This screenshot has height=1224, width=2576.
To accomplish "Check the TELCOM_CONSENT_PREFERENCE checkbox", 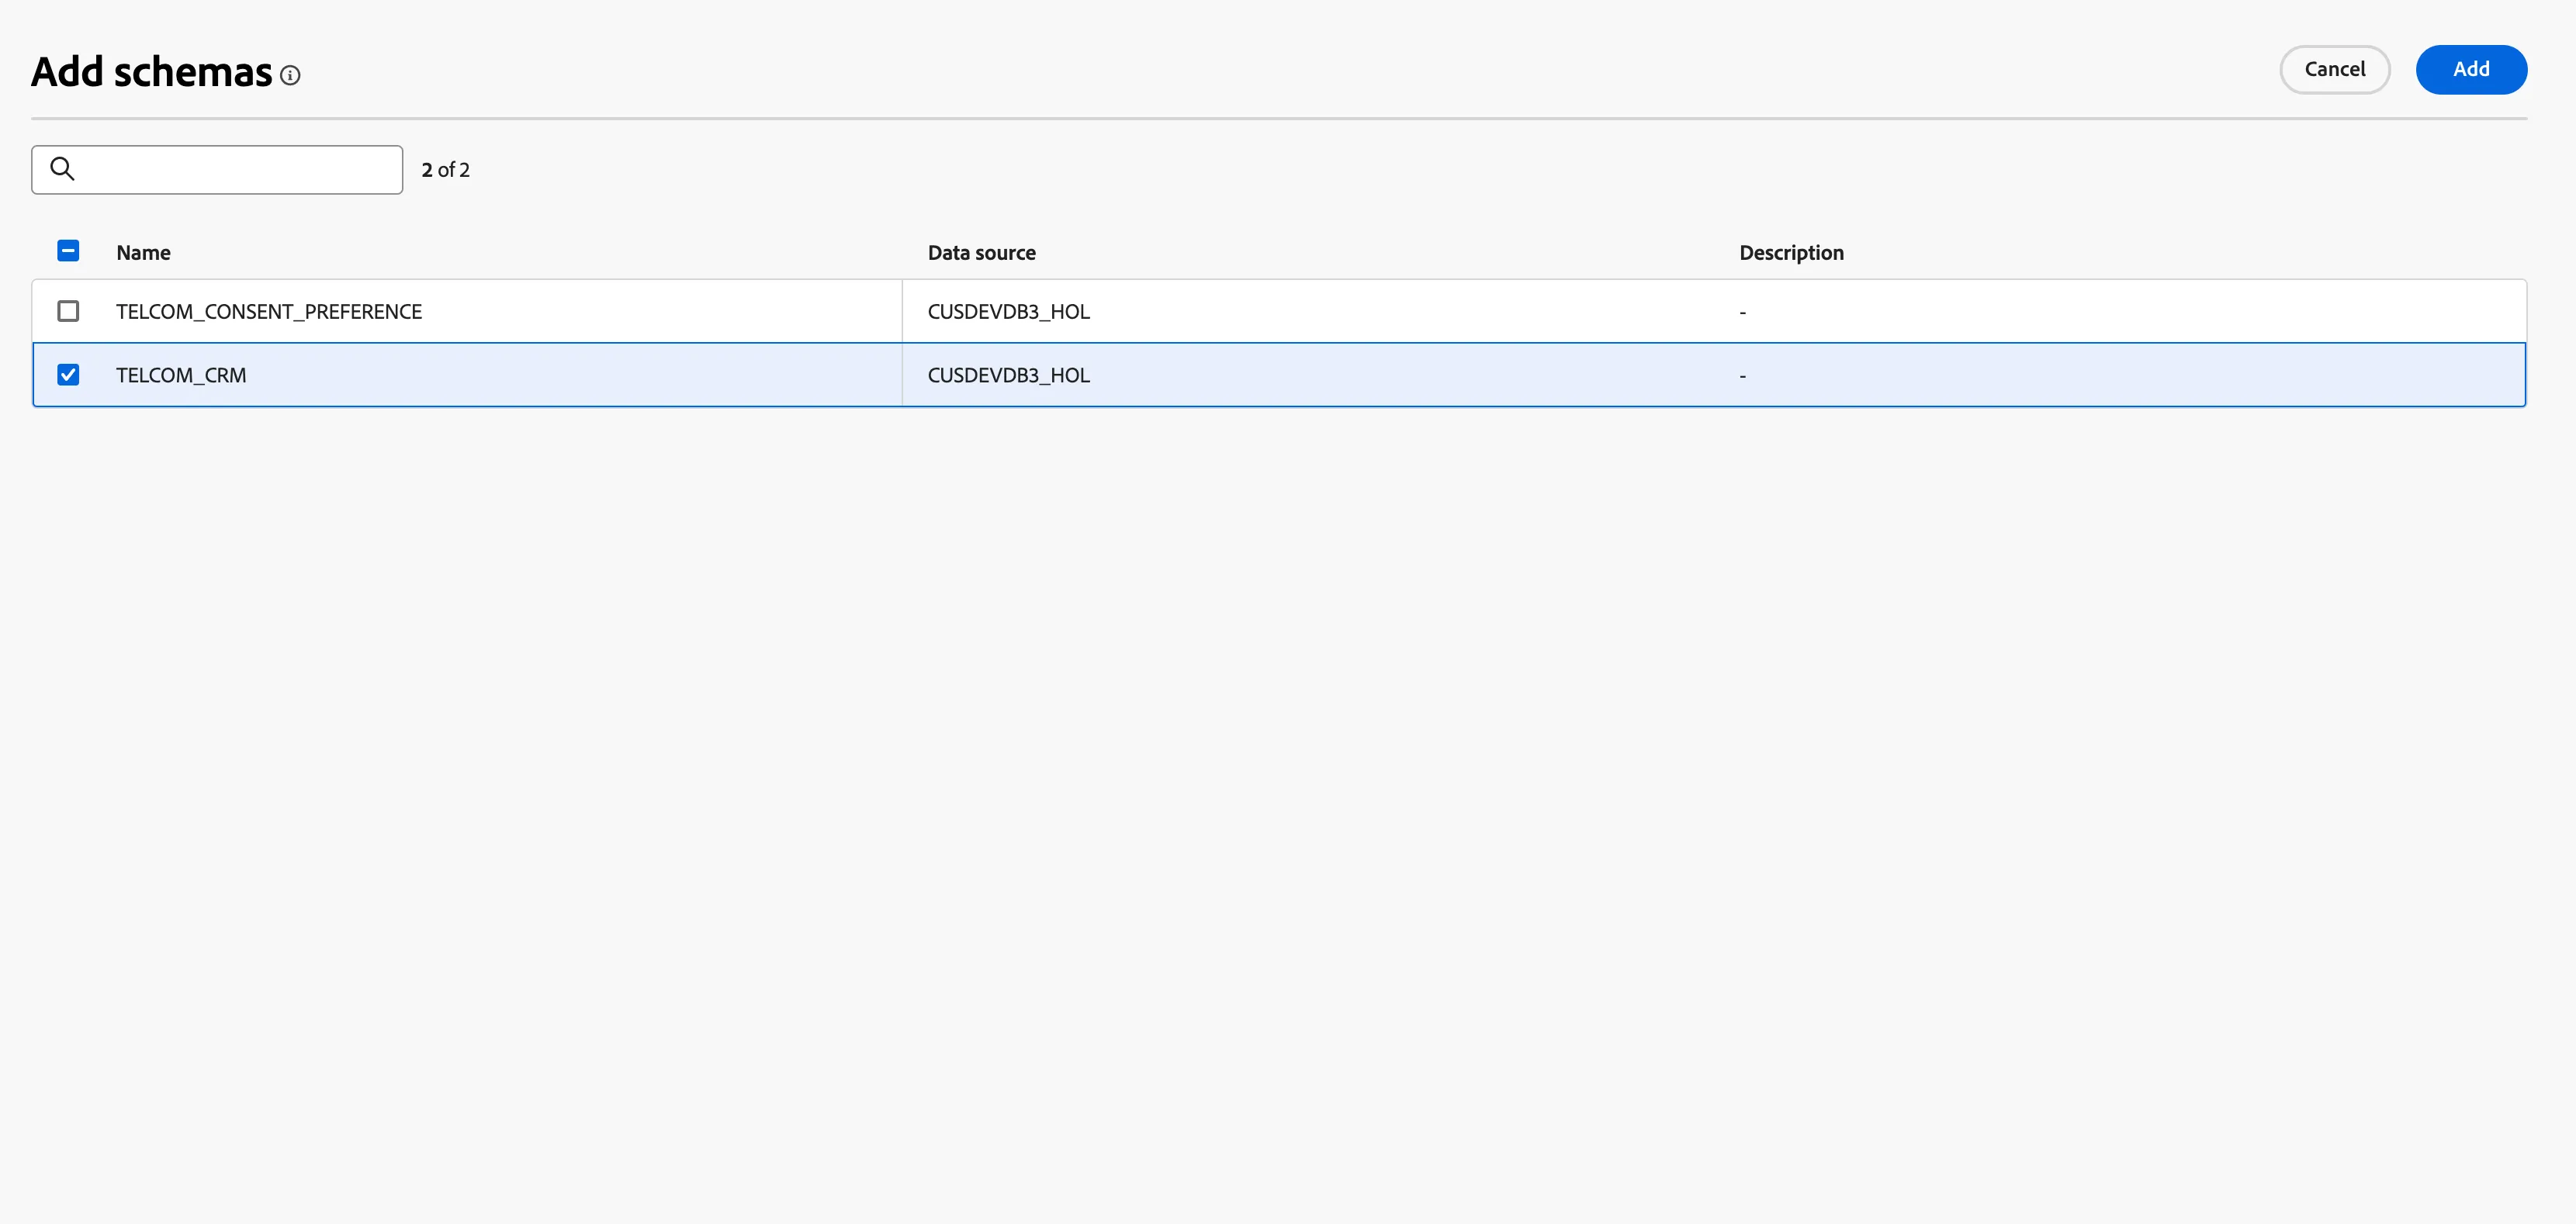I will (x=68, y=311).
